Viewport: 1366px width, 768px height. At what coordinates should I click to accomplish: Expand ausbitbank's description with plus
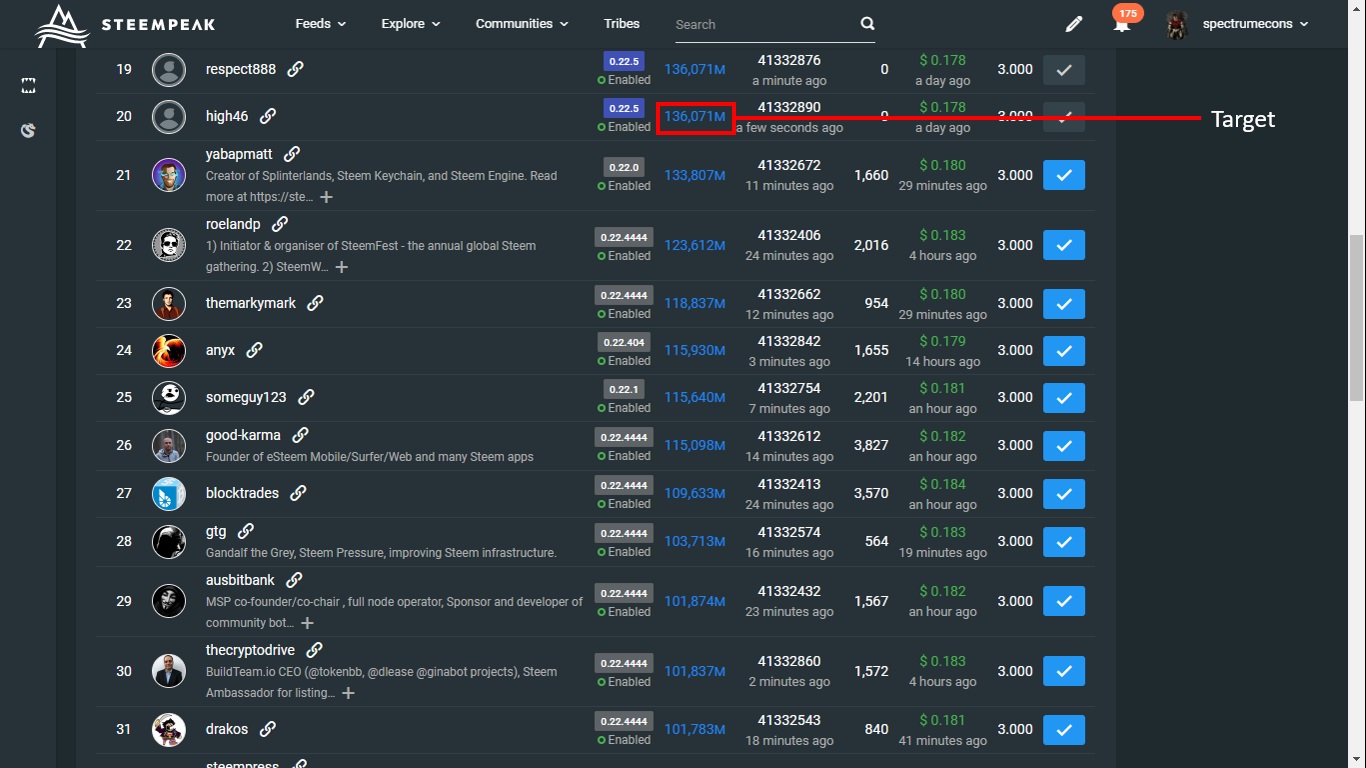[307, 623]
